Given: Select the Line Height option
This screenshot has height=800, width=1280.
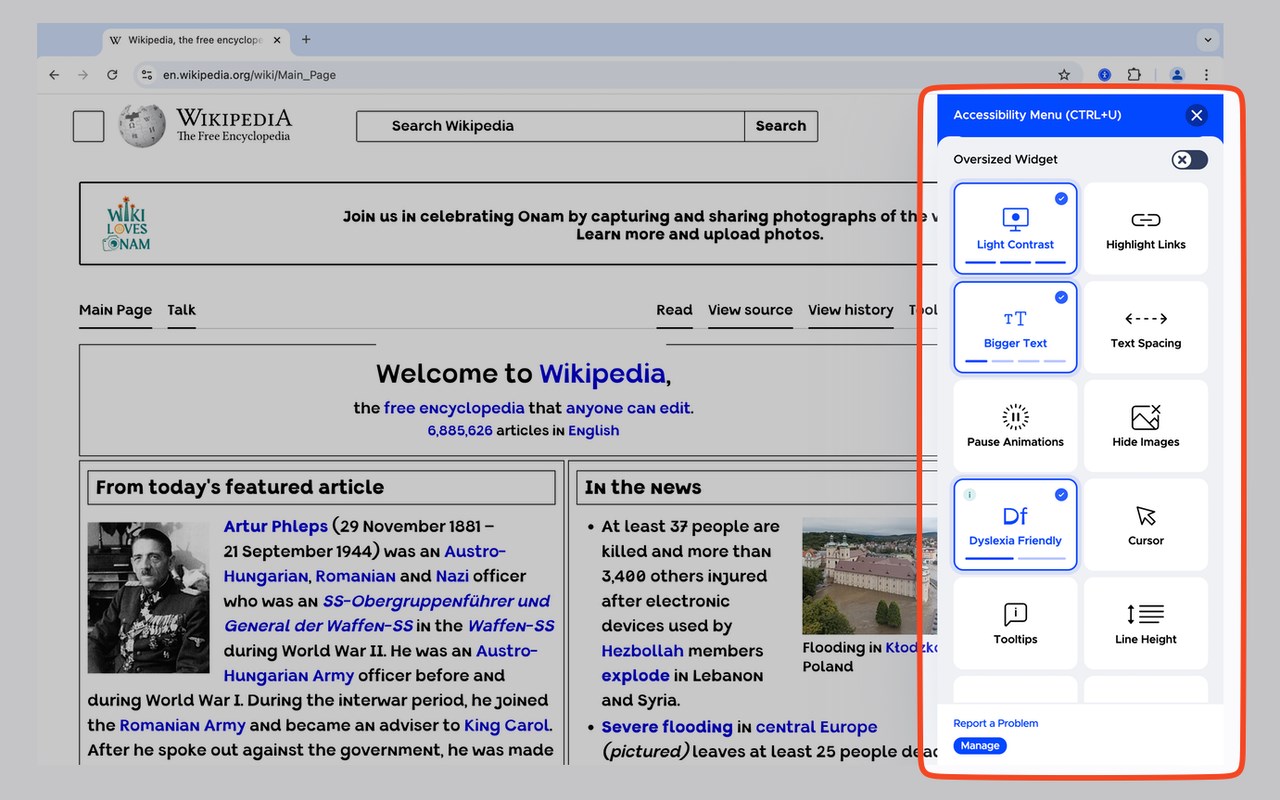Looking at the screenshot, I should tap(1146, 624).
